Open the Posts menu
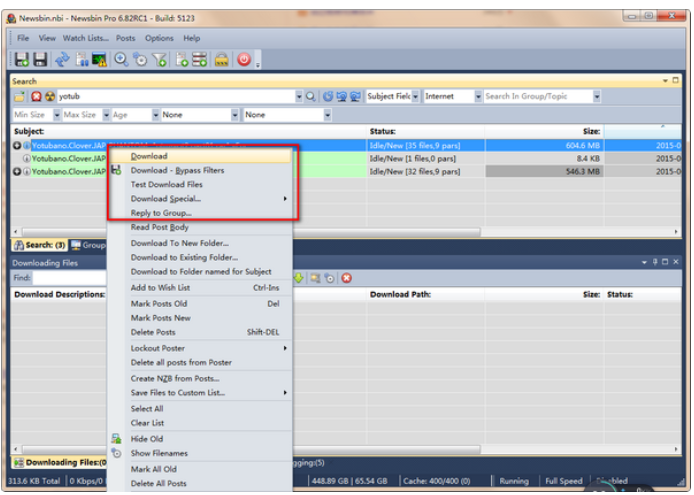Image resolution: width=694 pixels, height=495 pixels. click(126, 39)
